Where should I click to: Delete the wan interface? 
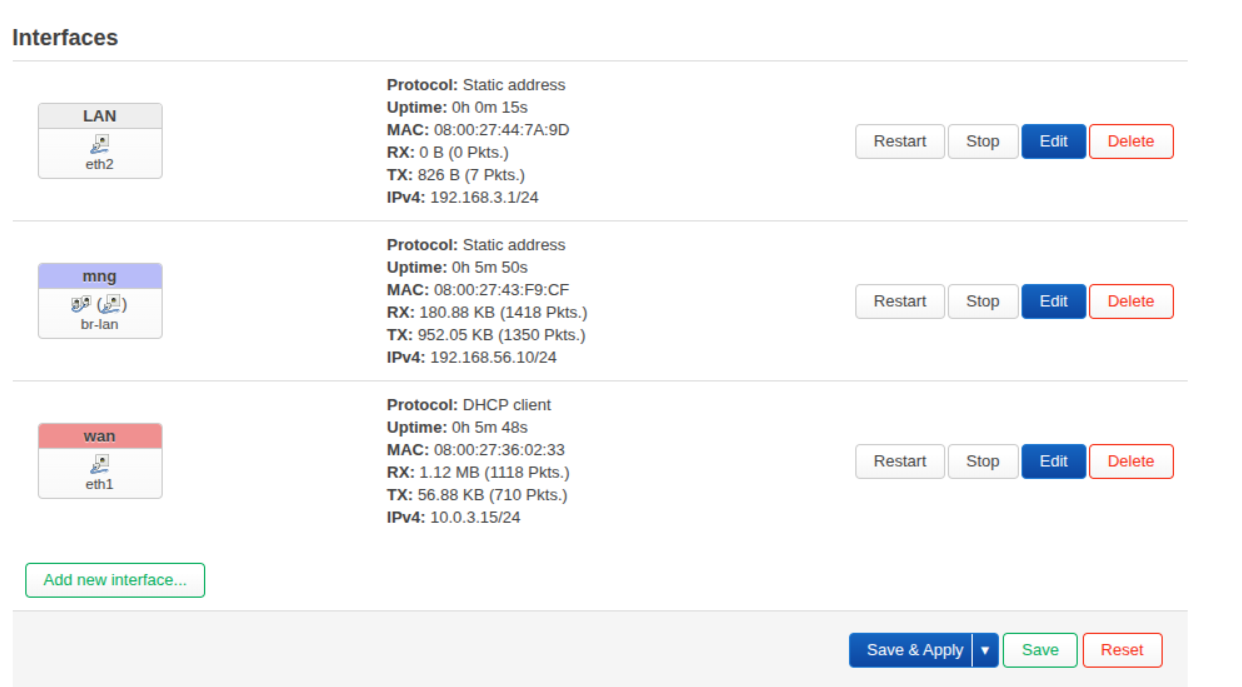(x=1130, y=461)
